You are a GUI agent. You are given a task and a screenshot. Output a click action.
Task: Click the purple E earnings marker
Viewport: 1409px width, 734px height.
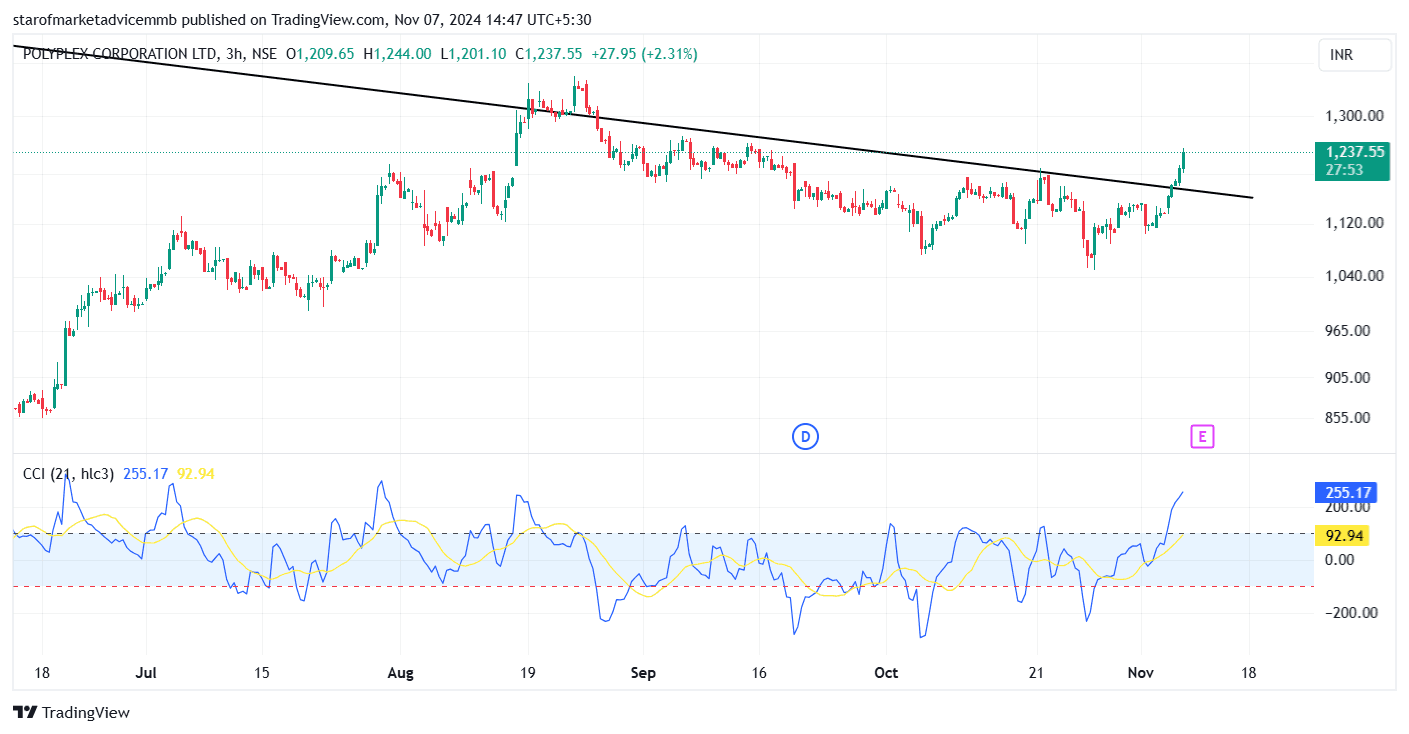click(1202, 436)
